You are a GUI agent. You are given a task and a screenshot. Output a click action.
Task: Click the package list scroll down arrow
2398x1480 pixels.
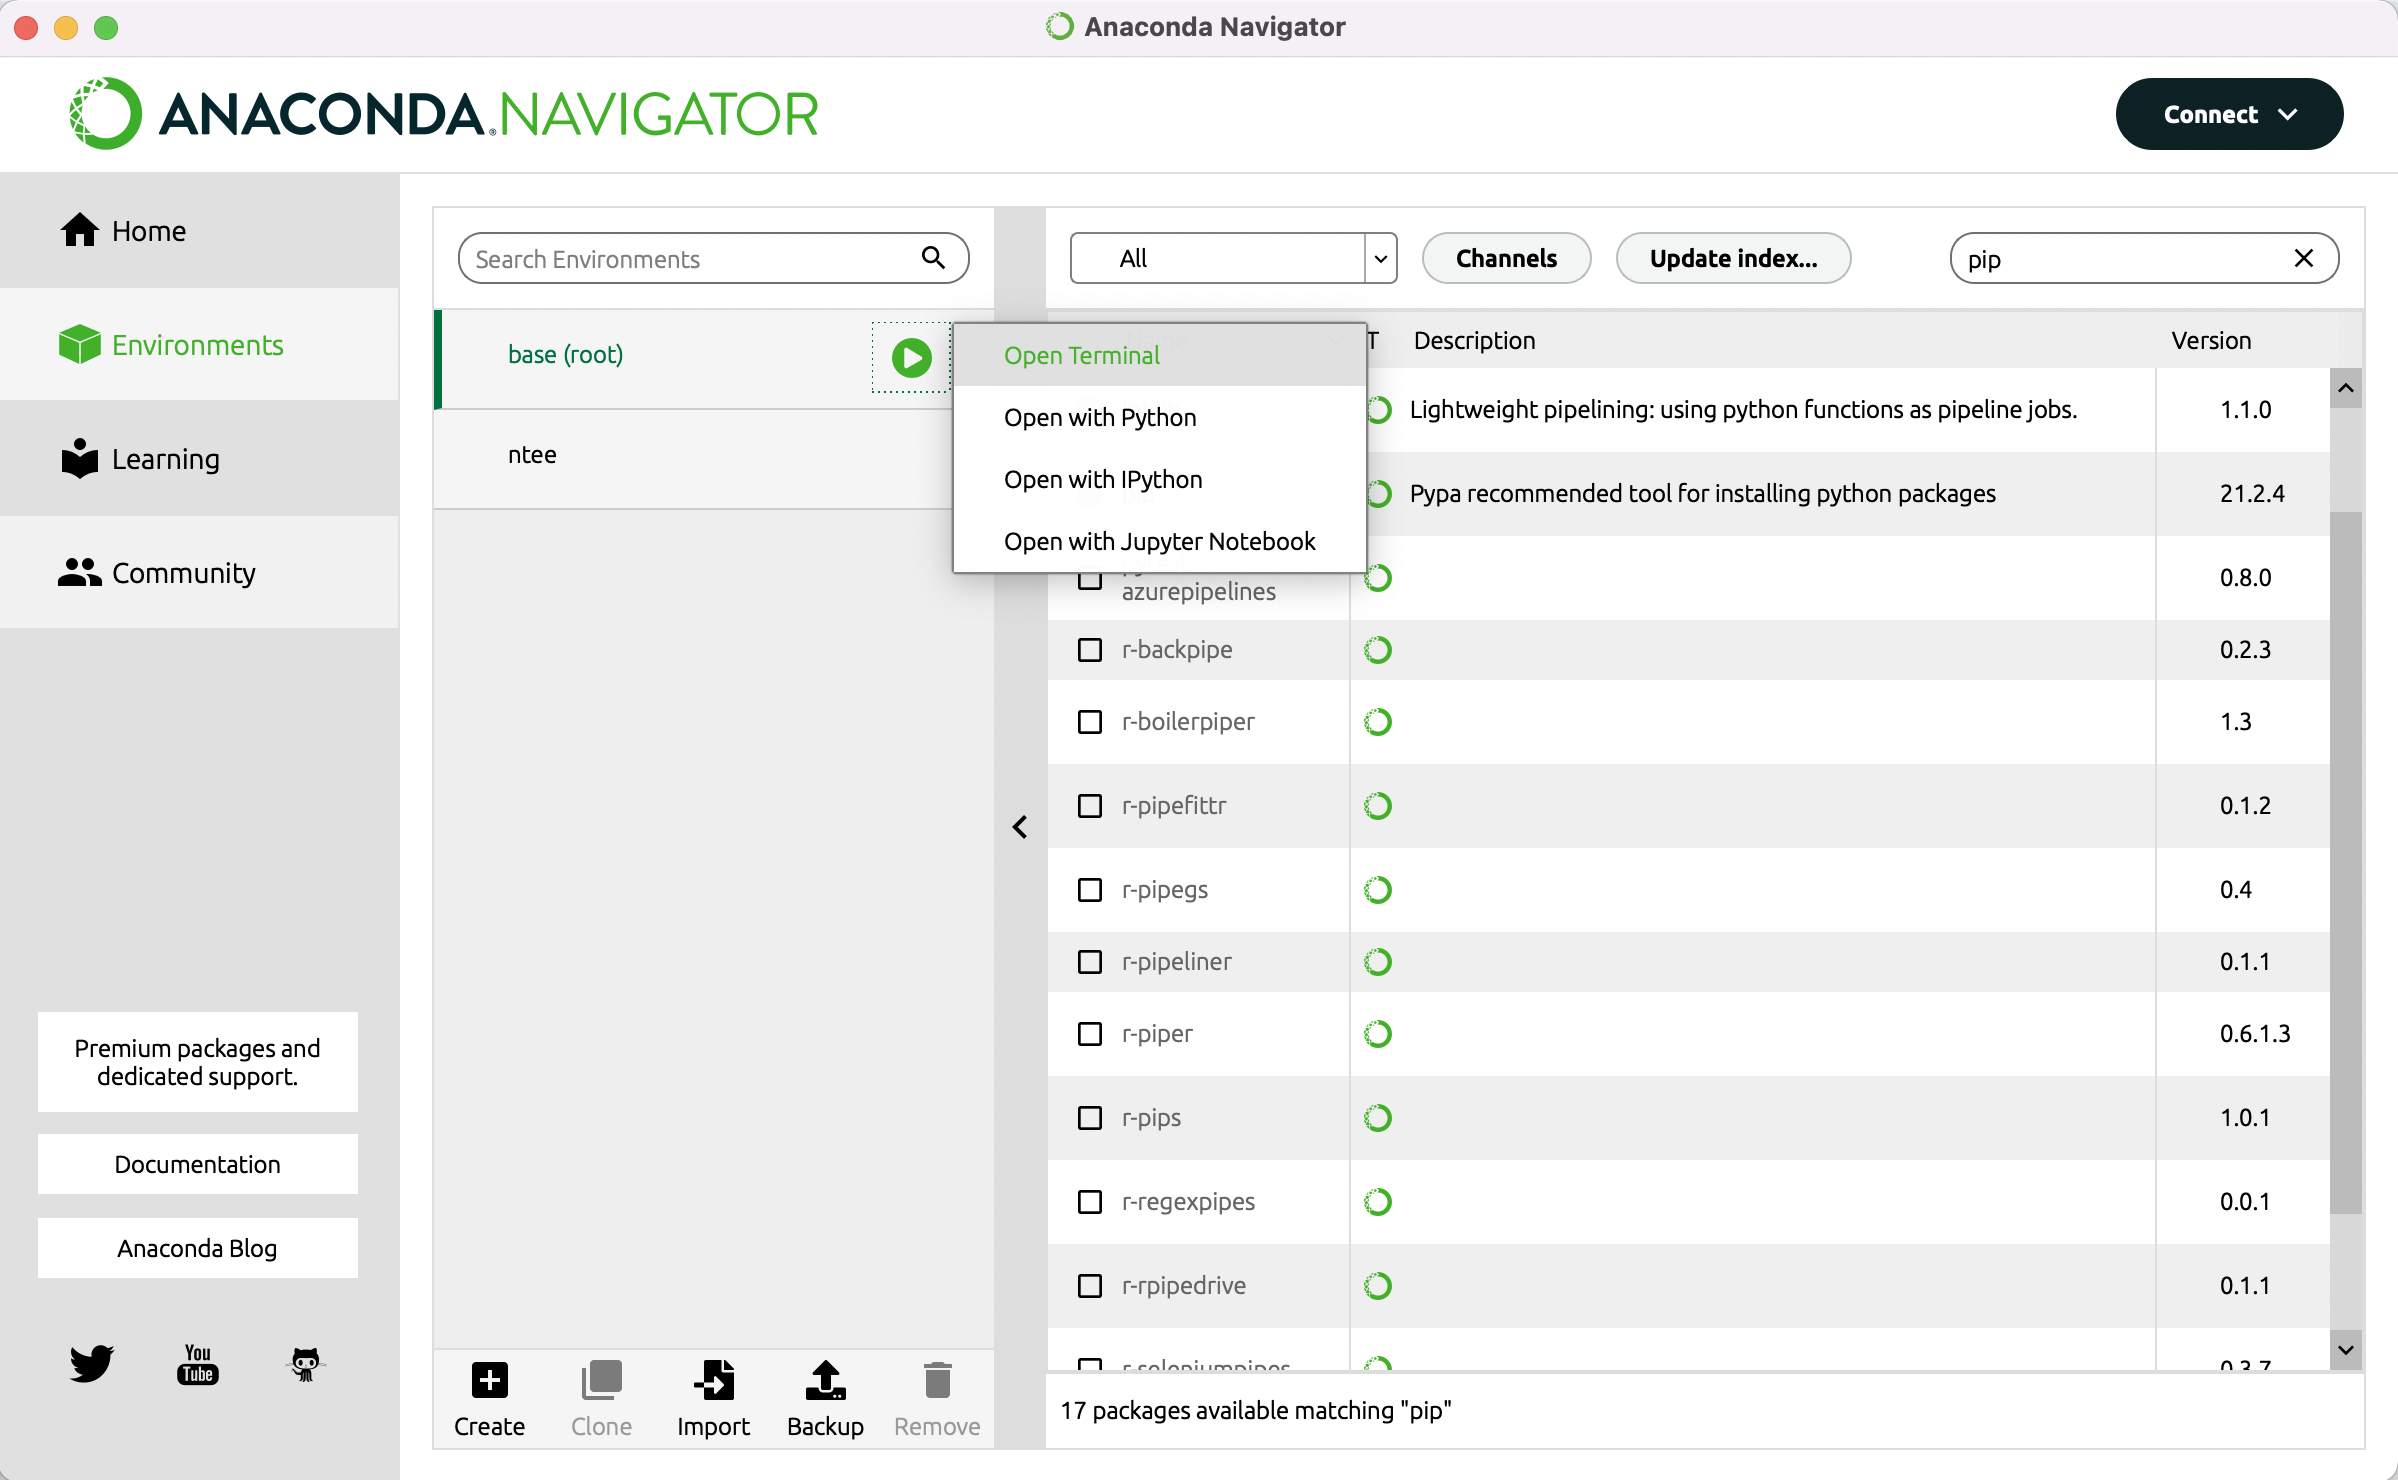pyautogui.click(x=2346, y=1350)
